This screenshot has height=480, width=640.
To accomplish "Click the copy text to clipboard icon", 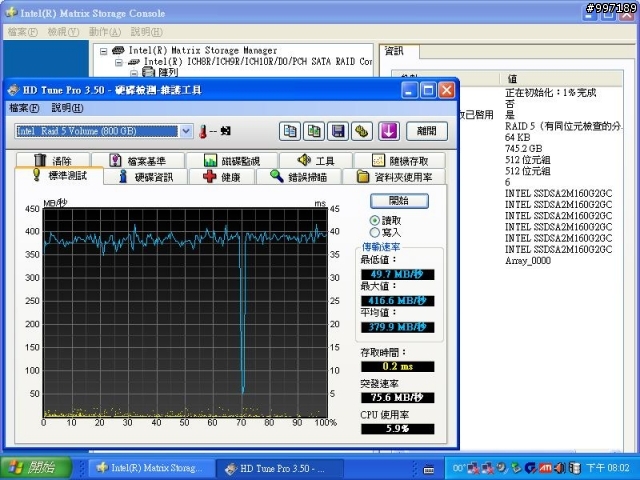I will point(290,131).
